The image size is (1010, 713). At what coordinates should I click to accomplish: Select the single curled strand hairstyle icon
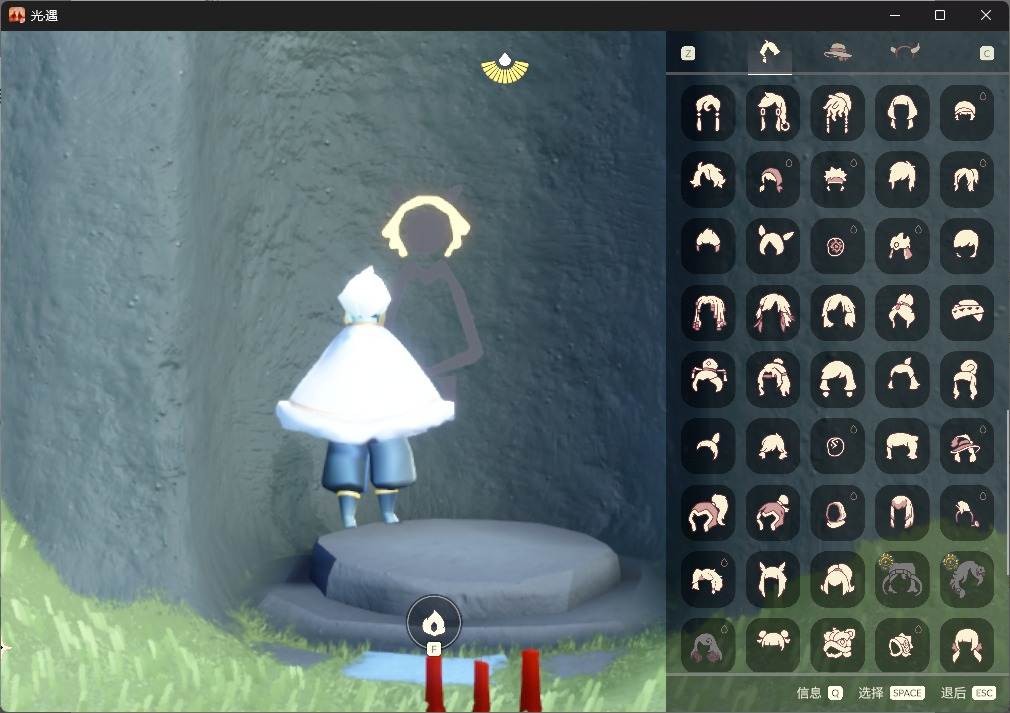pos(708,446)
